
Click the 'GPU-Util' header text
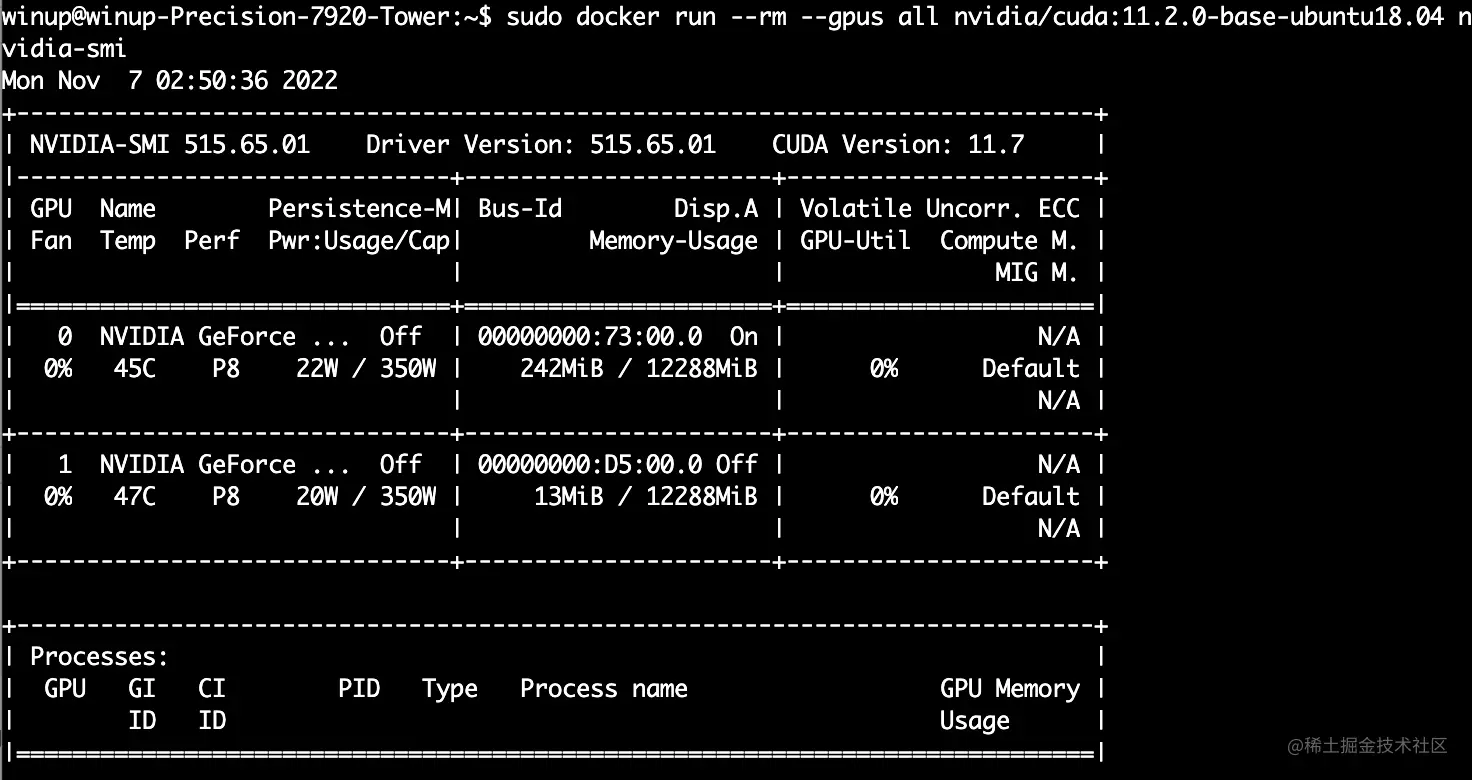click(856, 241)
